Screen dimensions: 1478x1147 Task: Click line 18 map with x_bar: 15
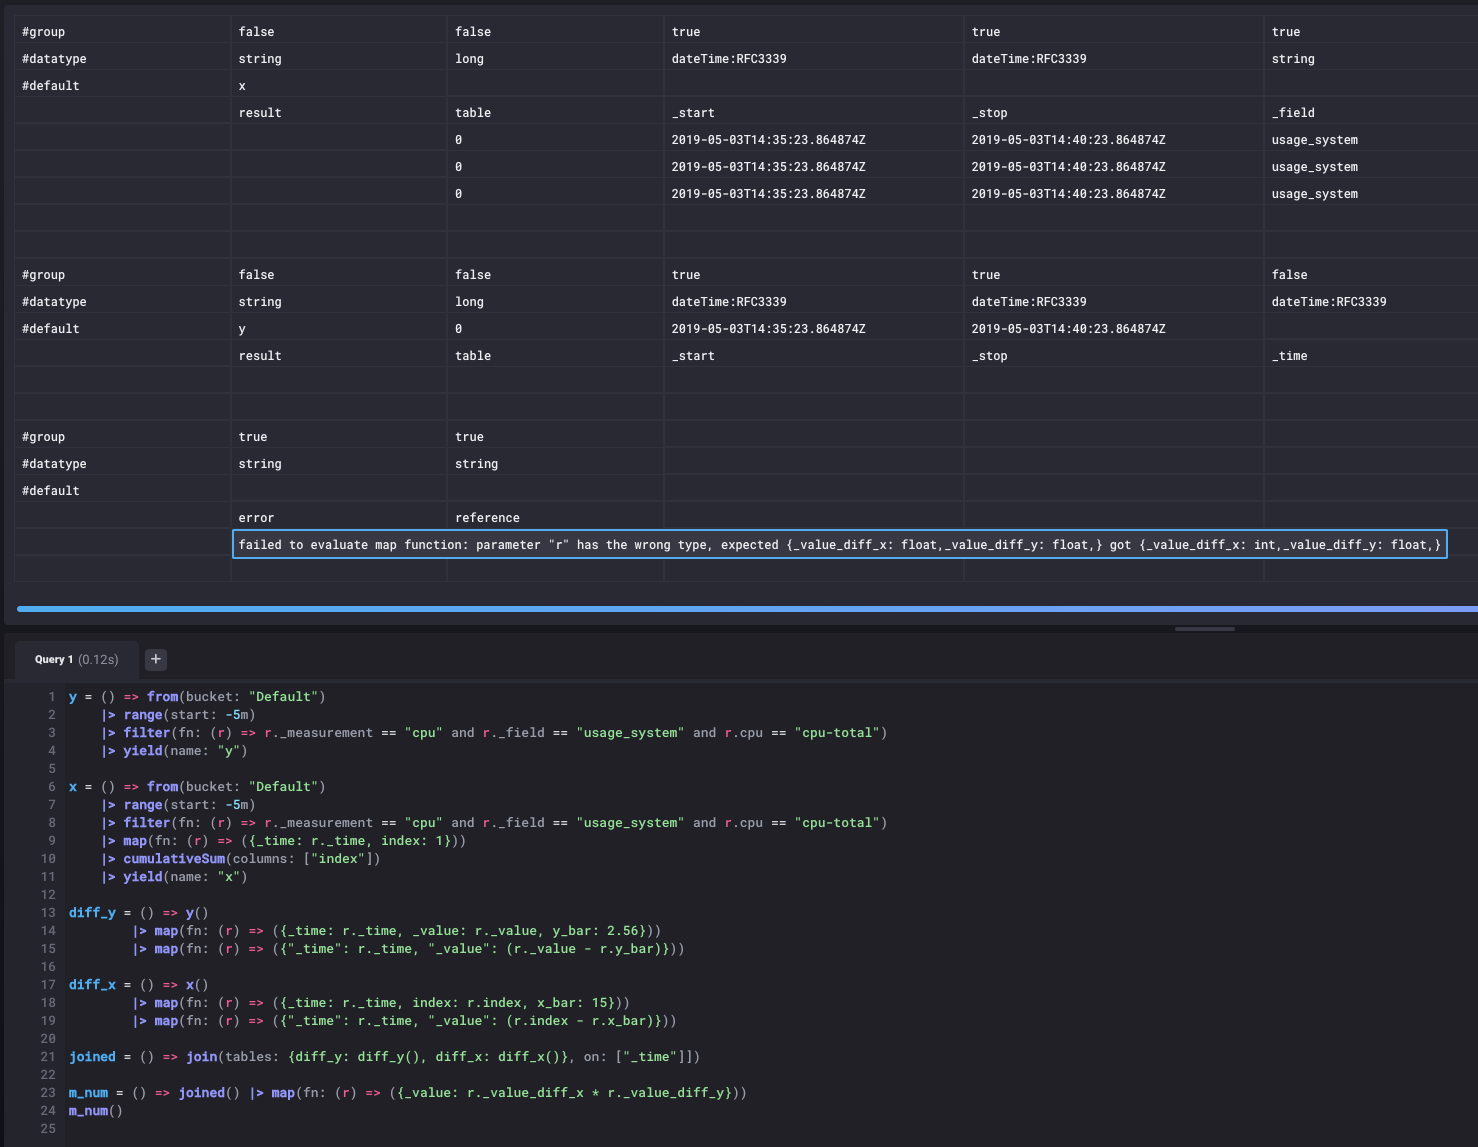[x=380, y=1003]
